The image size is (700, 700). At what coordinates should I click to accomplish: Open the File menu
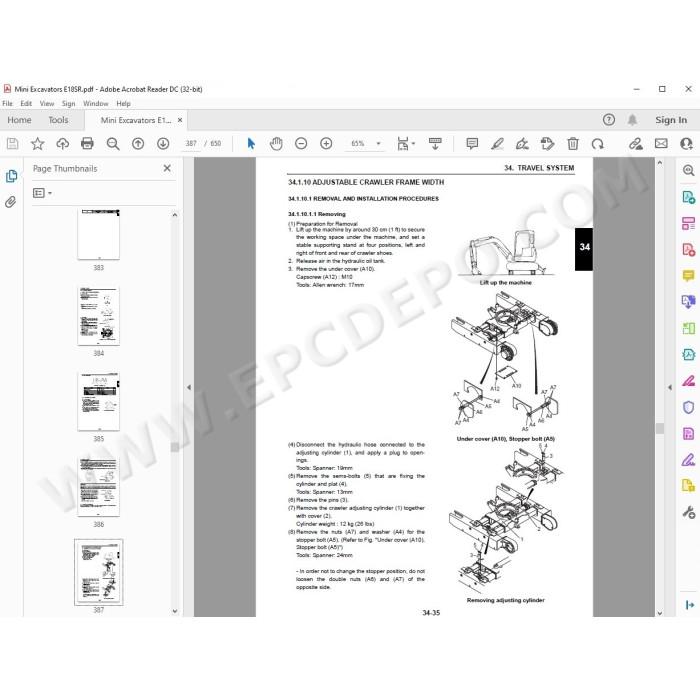click(x=8, y=103)
